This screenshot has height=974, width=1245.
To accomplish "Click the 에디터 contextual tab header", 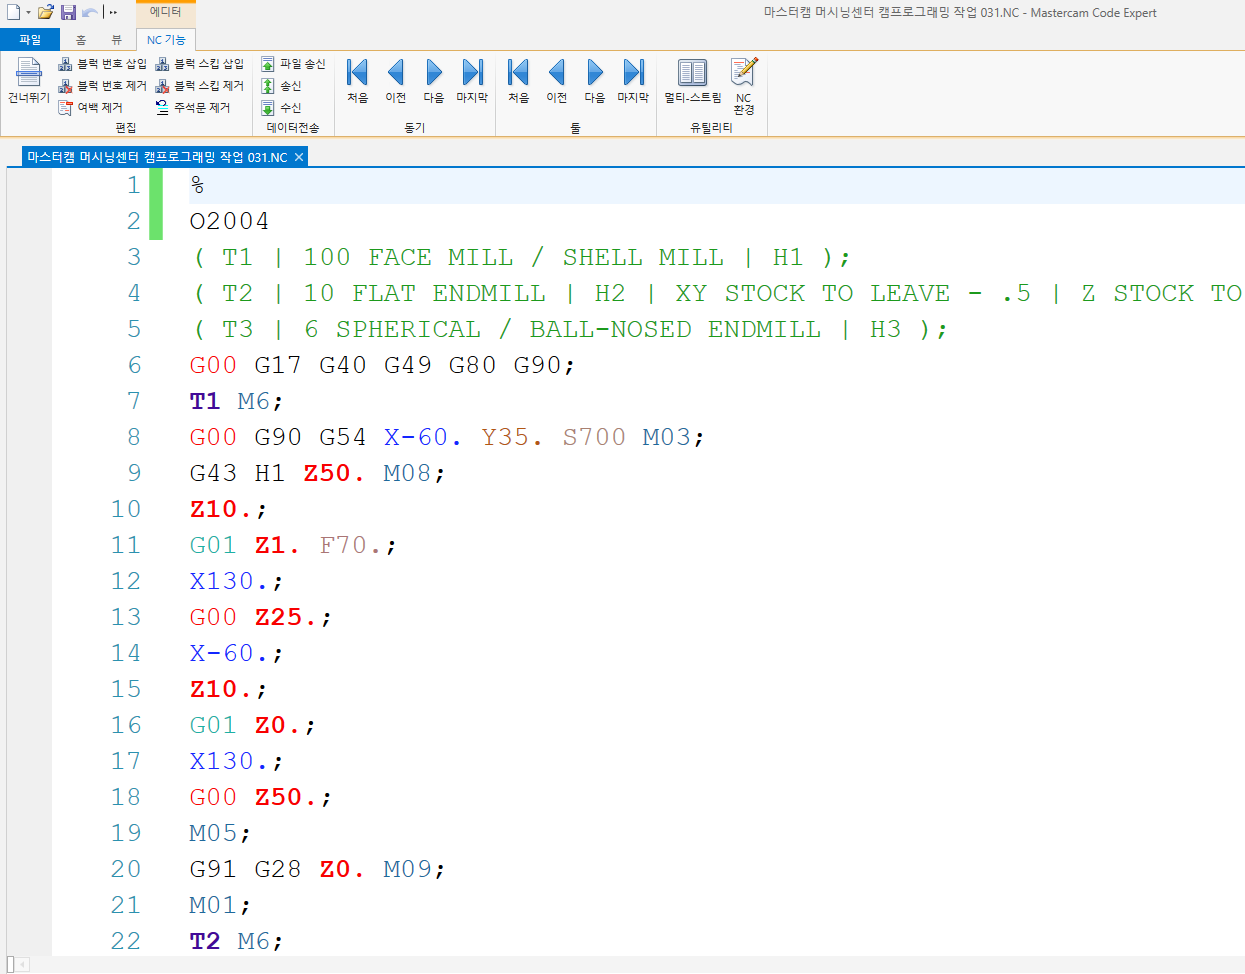I will tap(166, 12).
